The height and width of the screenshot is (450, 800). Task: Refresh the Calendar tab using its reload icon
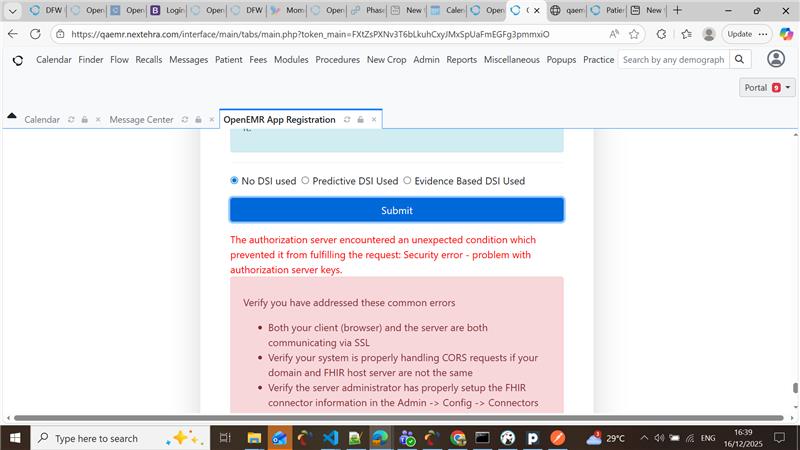70,120
